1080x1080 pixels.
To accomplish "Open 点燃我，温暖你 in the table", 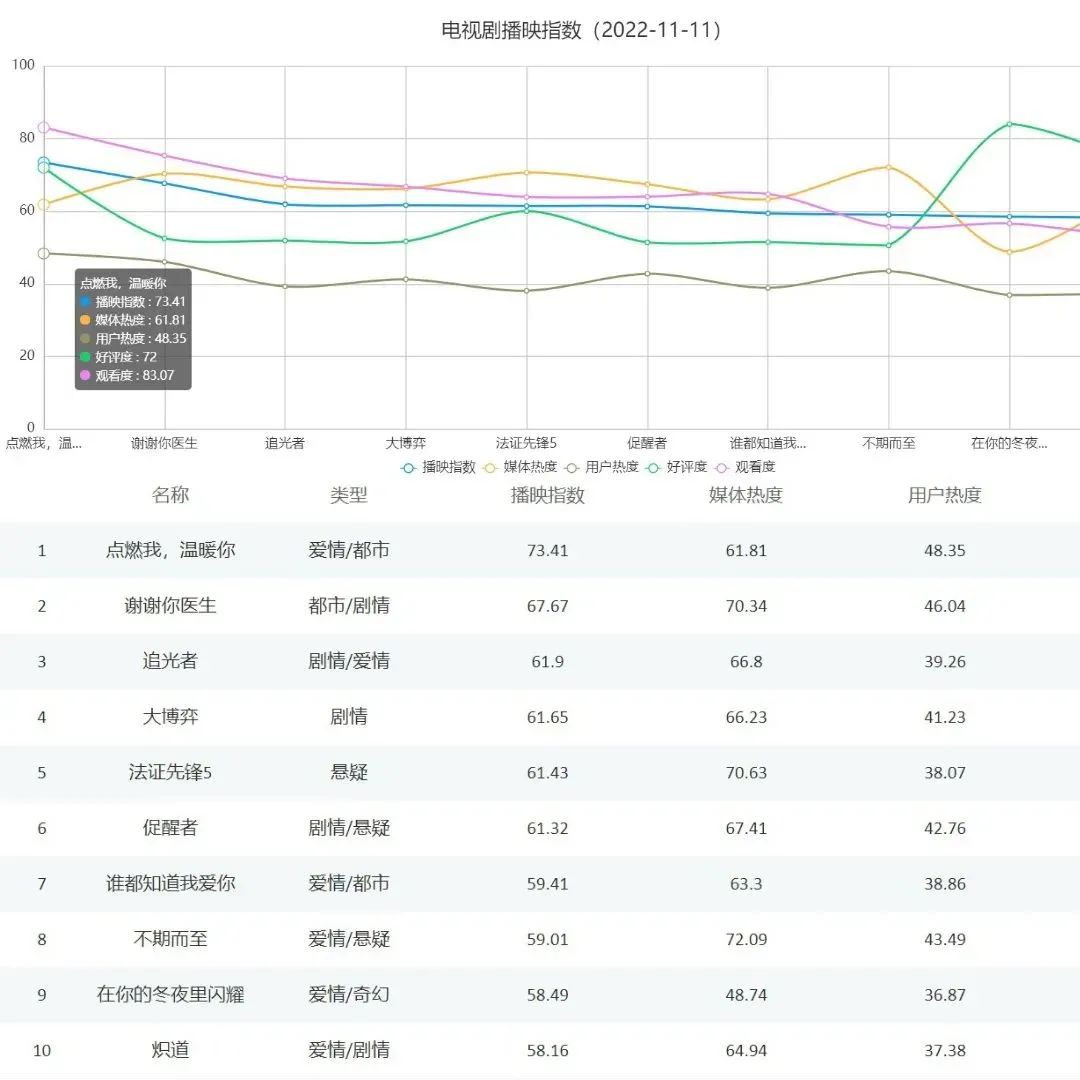I will pos(170,550).
